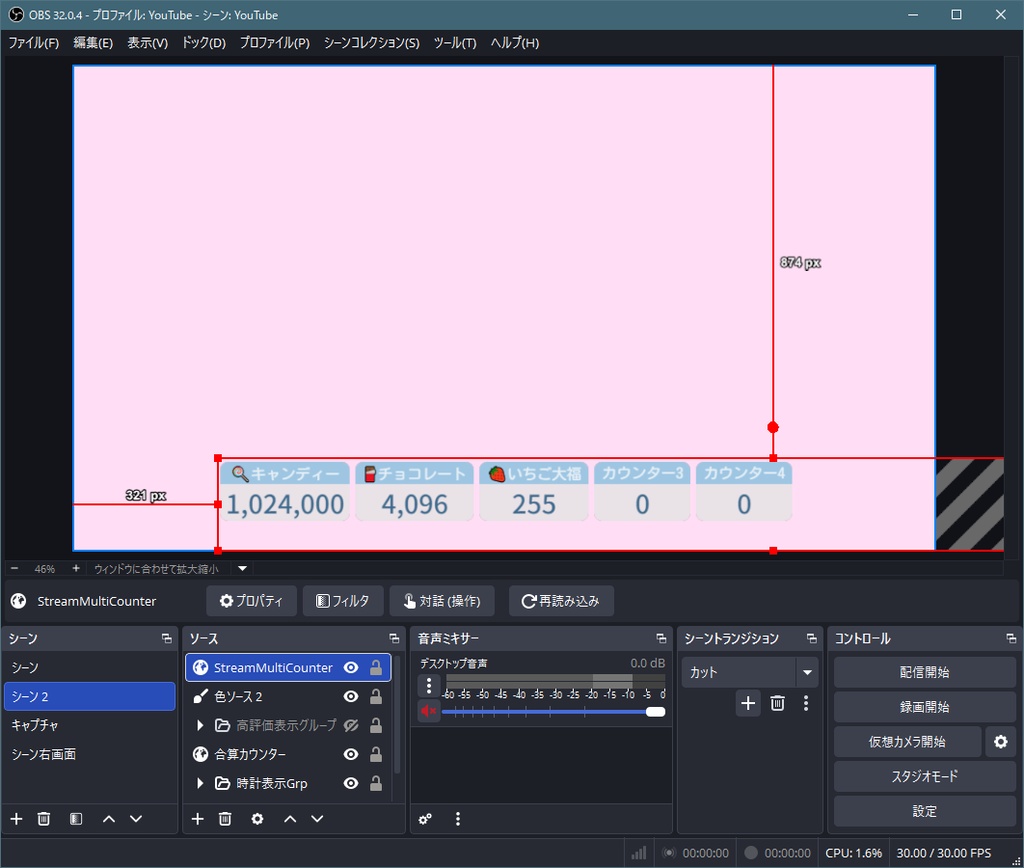Open advanced audio properties gear in mixer

[424, 819]
